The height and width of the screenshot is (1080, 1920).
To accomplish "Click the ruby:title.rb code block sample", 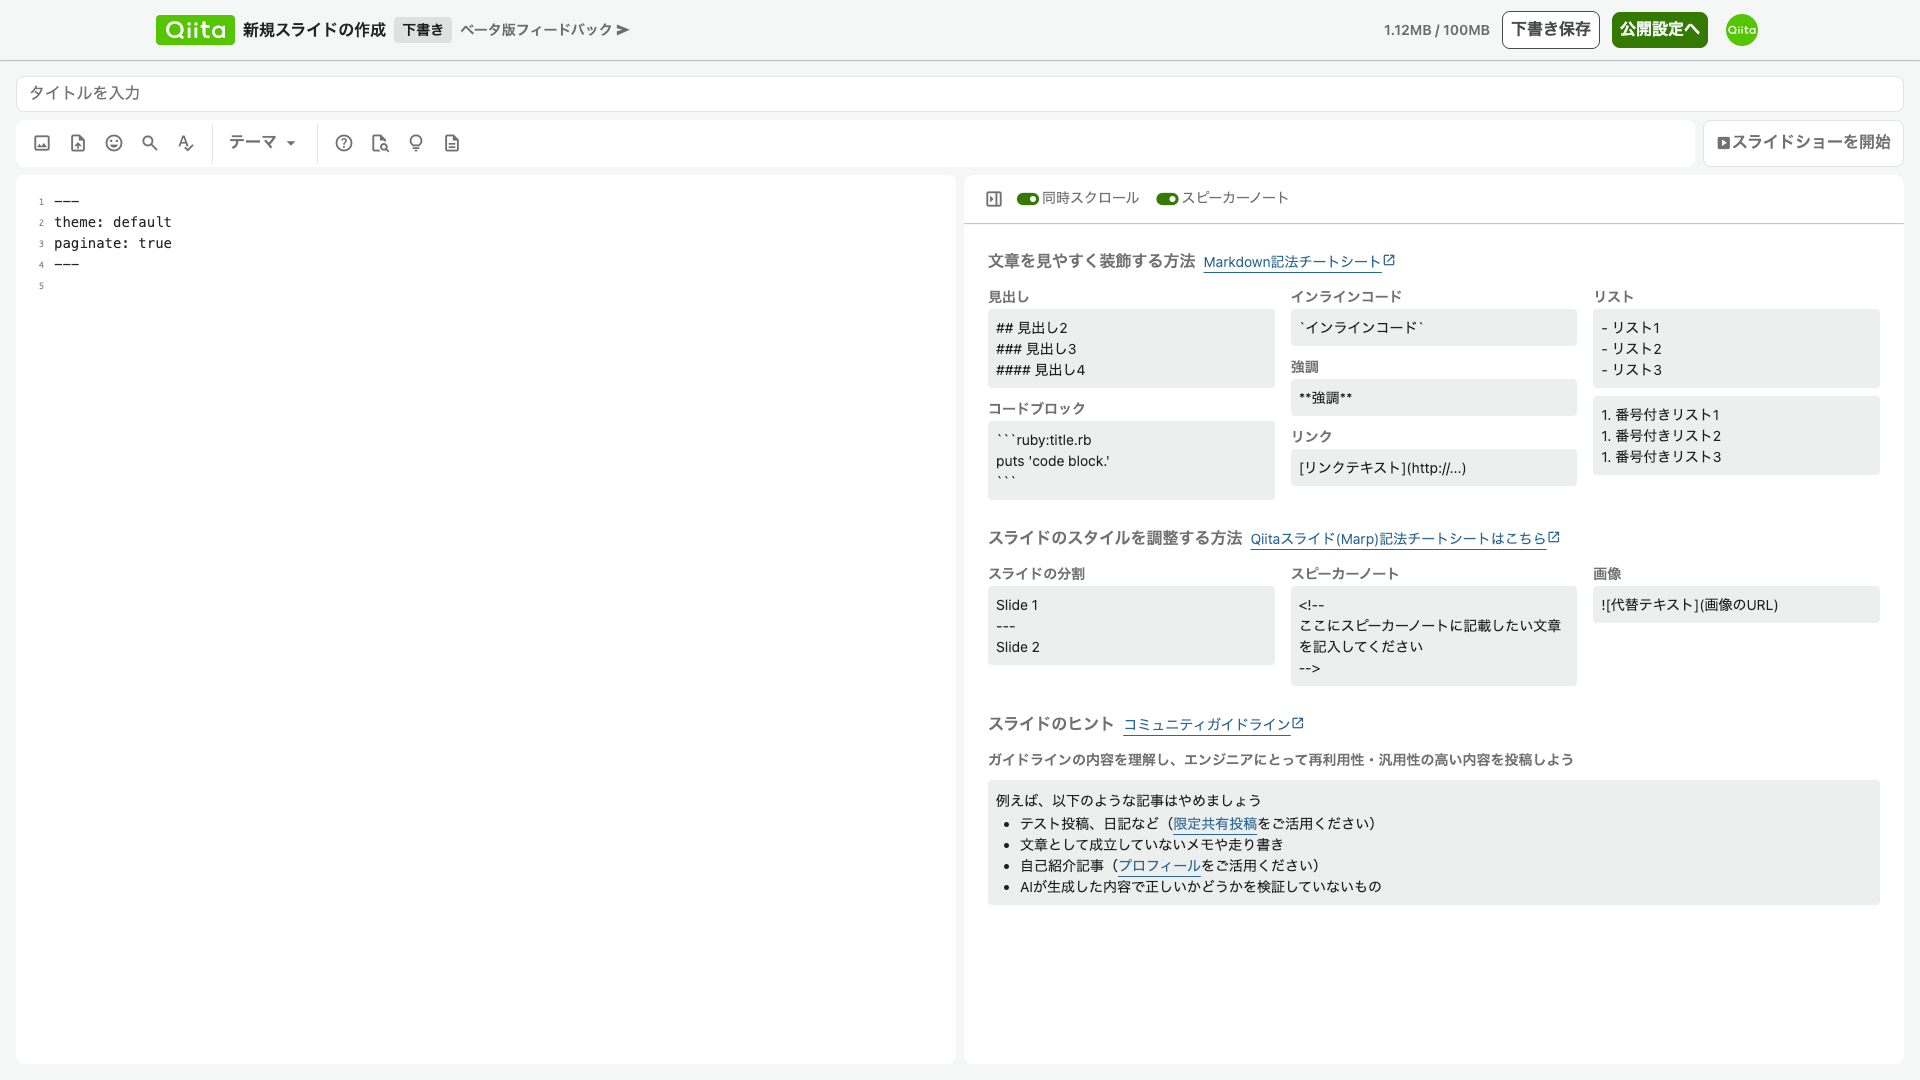I will 1131,461.
